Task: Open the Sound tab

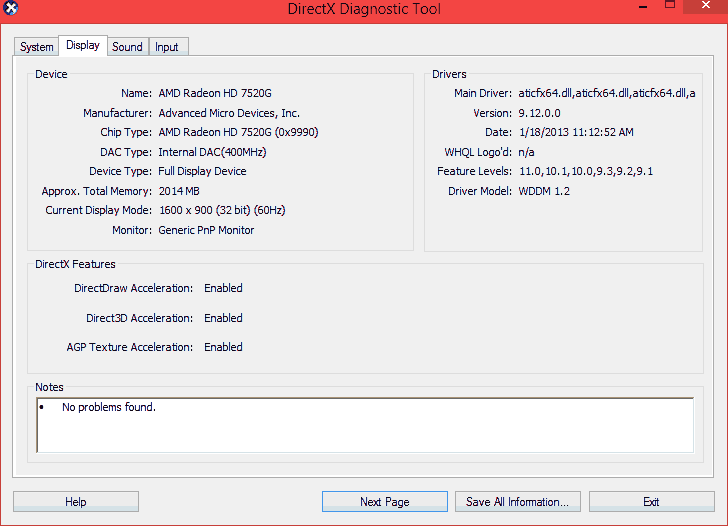Action: pyautogui.click(x=127, y=47)
